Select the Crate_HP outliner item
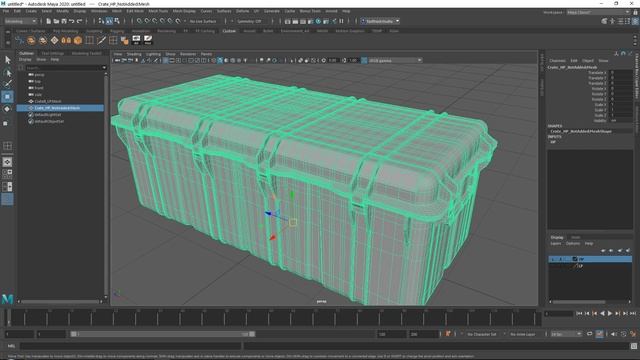Viewport: 640px width, 360px height. point(60,108)
